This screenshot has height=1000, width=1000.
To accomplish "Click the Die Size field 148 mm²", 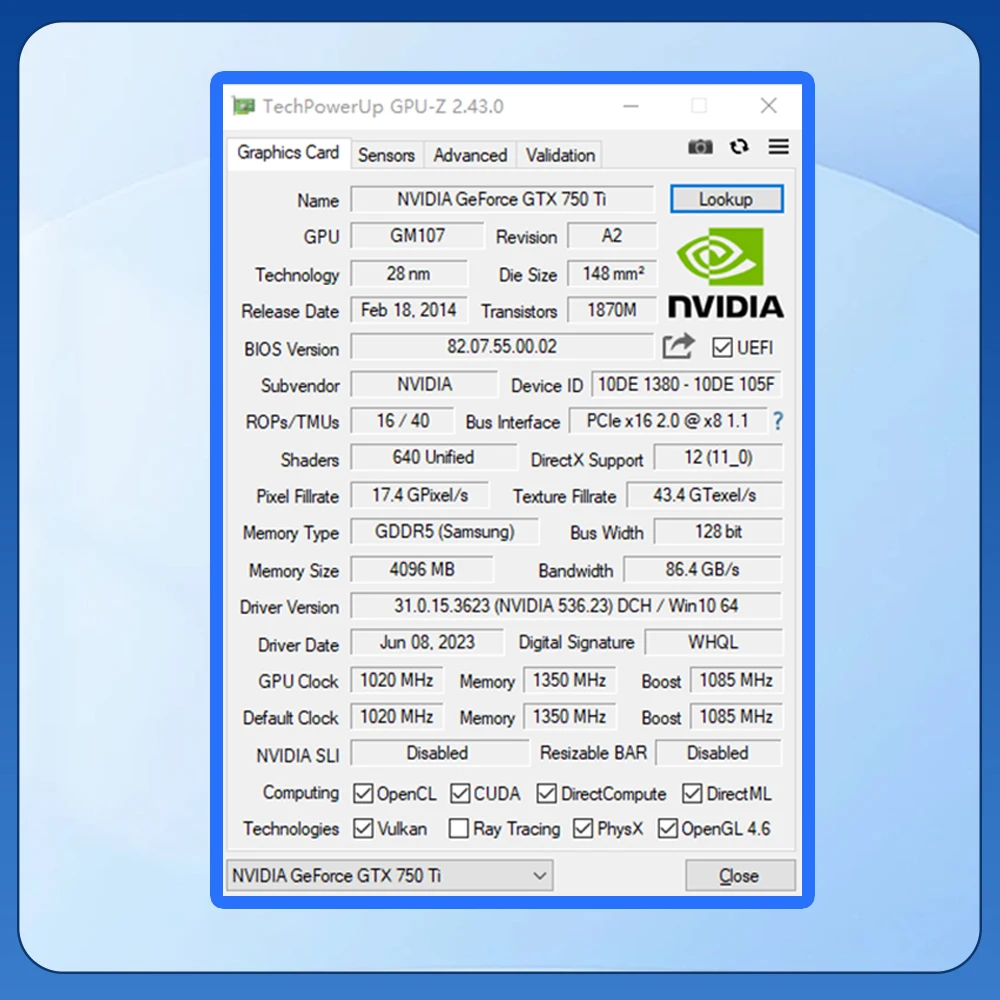I will tap(612, 274).
